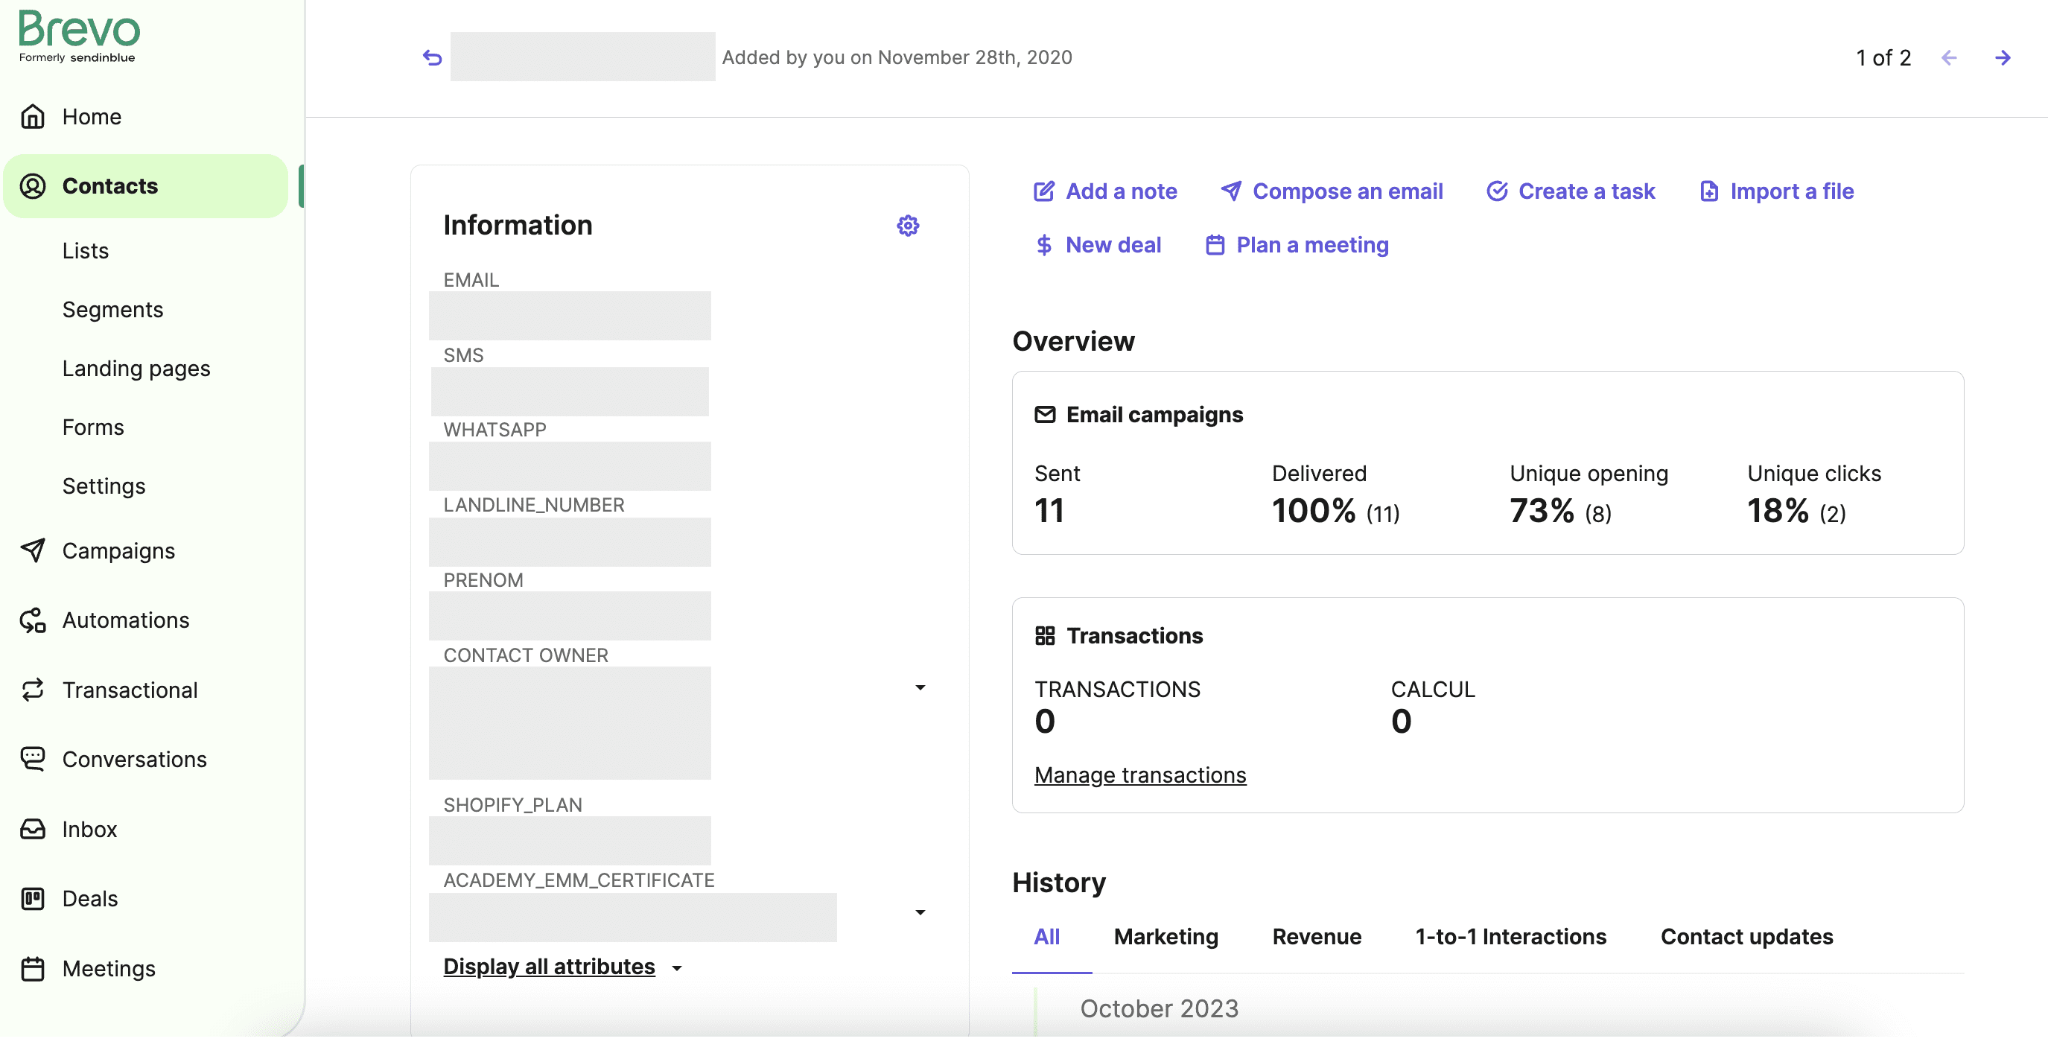Click the Create a task checkmark icon
The width and height of the screenshot is (2048, 1037).
tap(1497, 191)
